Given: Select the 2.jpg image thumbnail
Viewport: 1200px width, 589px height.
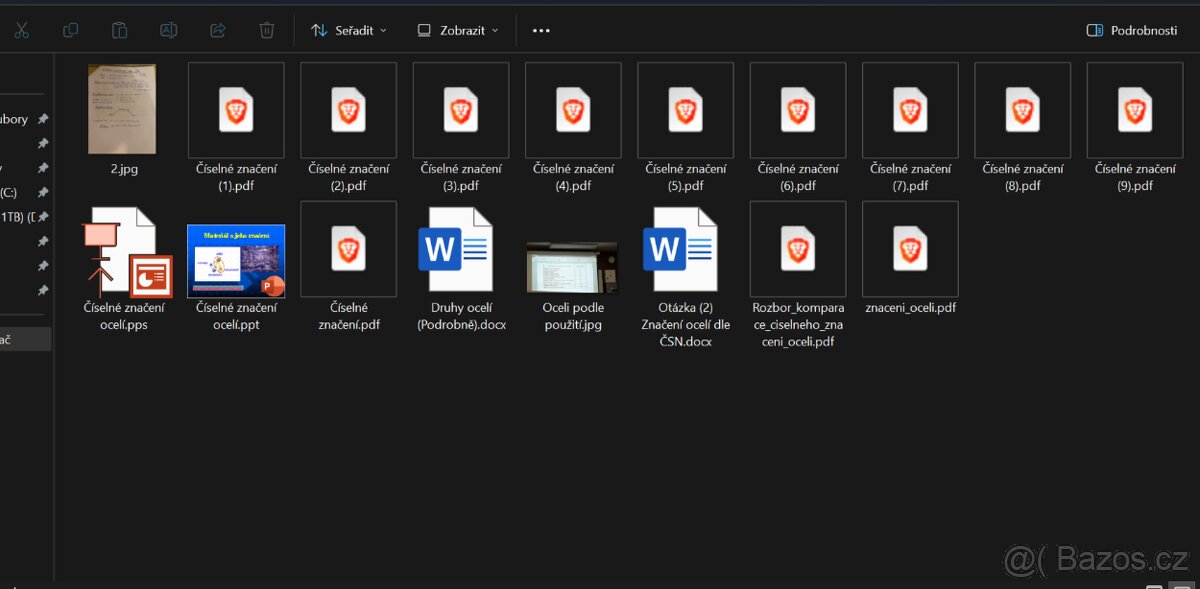Looking at the screenshot, I should 122,109.
